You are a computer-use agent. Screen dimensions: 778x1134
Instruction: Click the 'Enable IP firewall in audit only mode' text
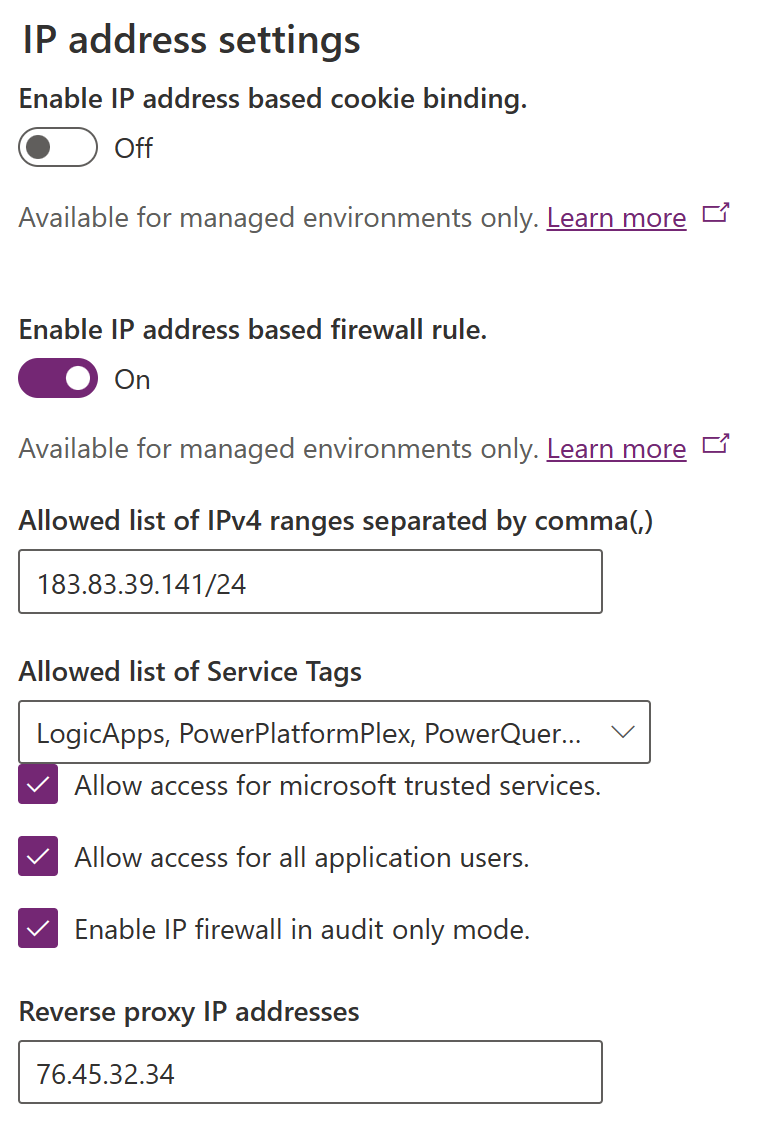point(301,930)
